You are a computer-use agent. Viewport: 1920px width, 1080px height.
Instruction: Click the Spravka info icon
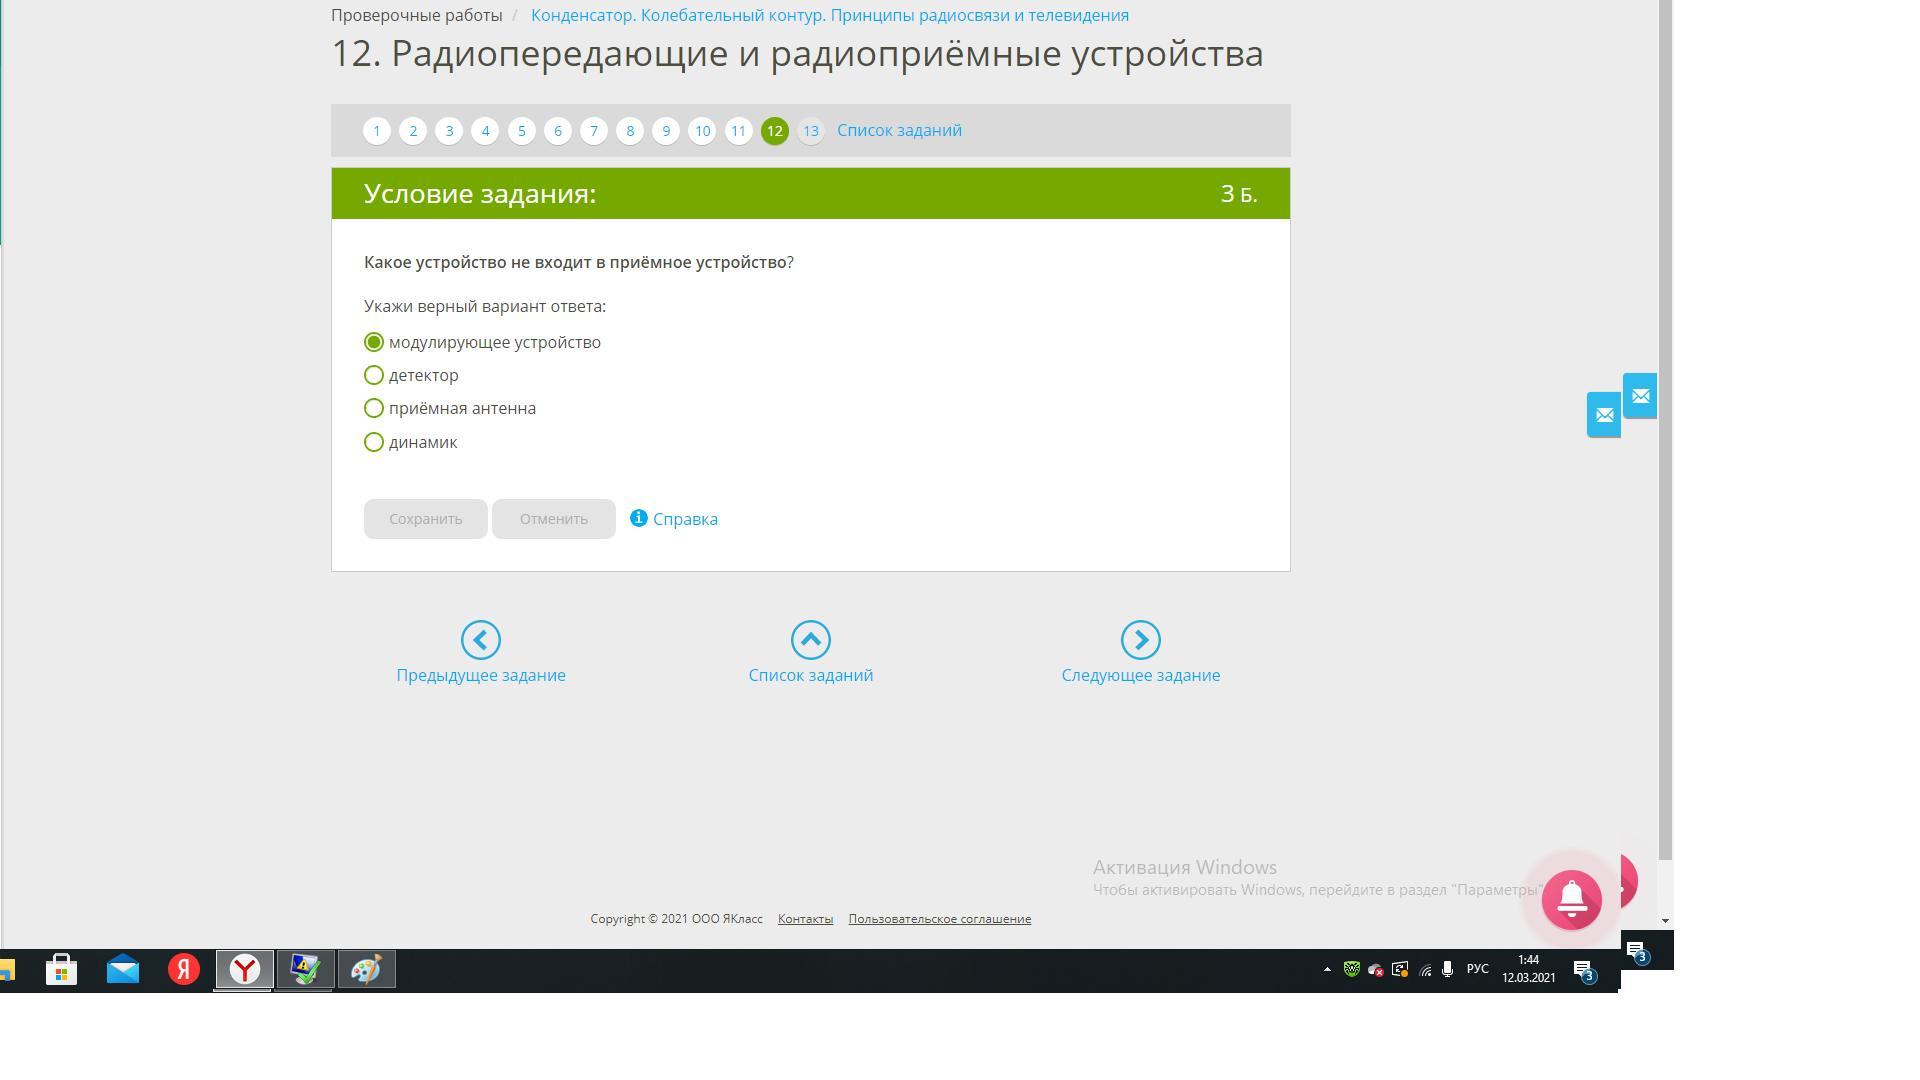click(x=639, y=518)
